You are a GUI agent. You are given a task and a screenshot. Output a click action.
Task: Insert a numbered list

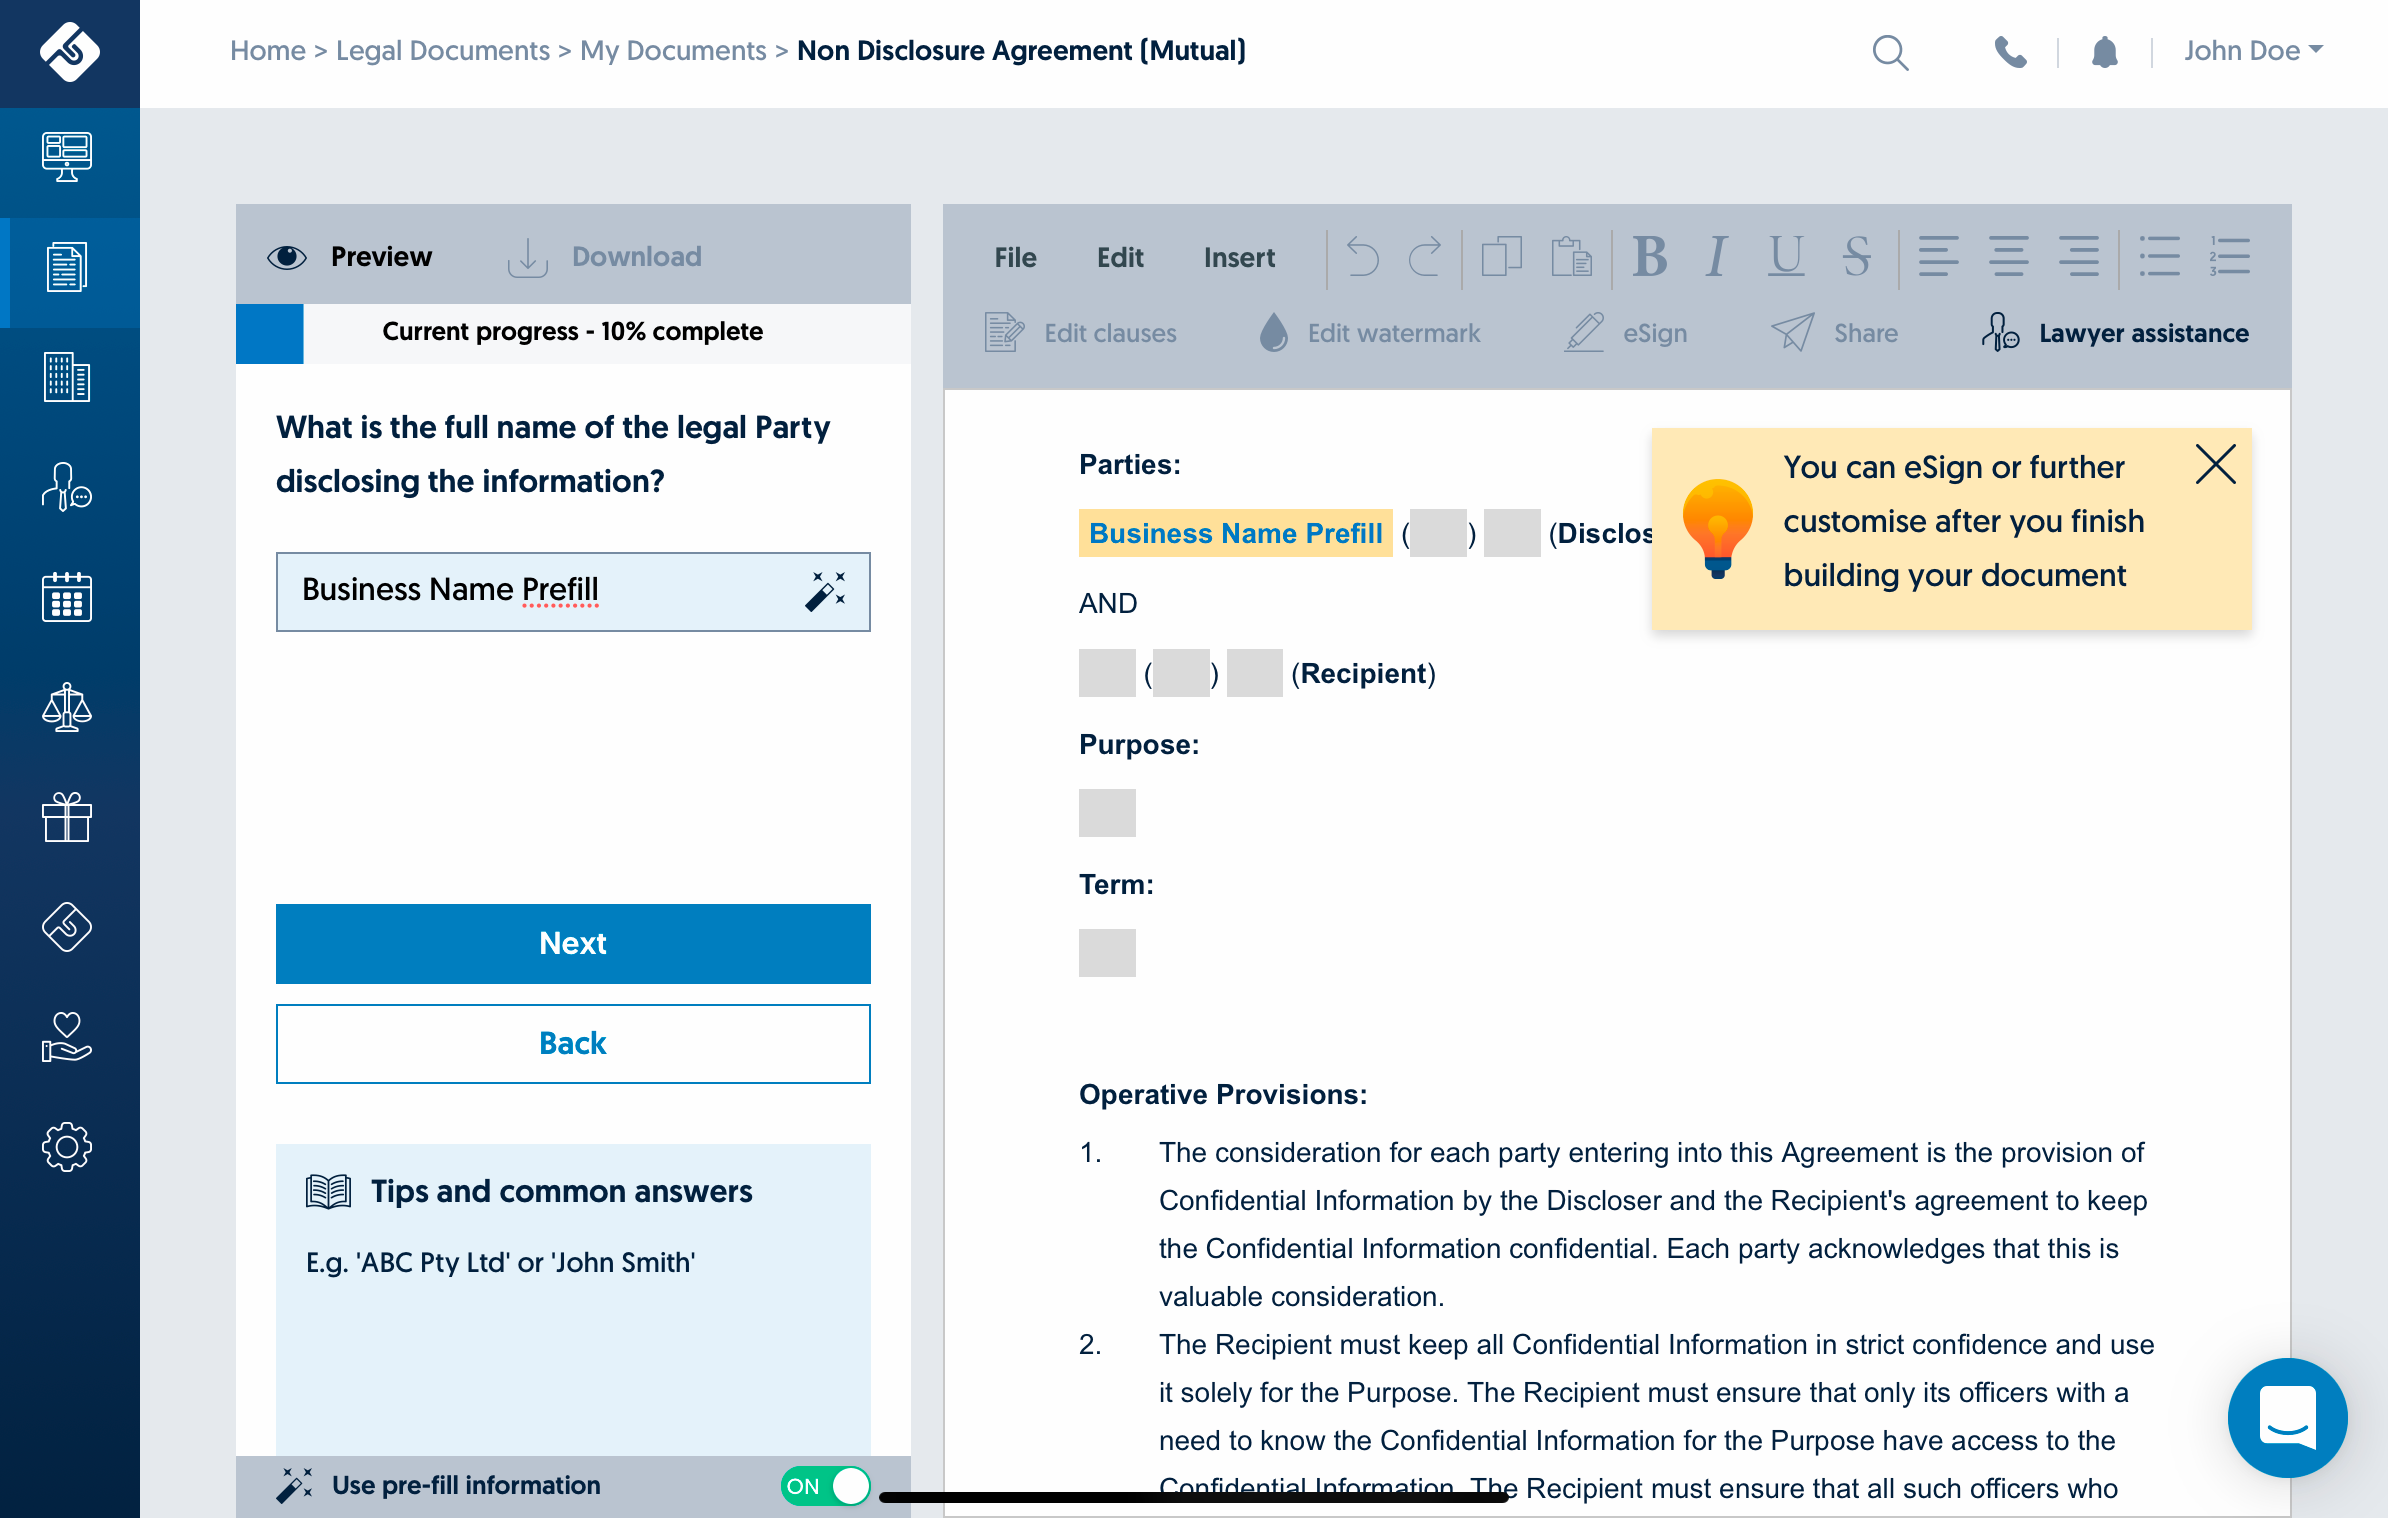pos(2229,257)
